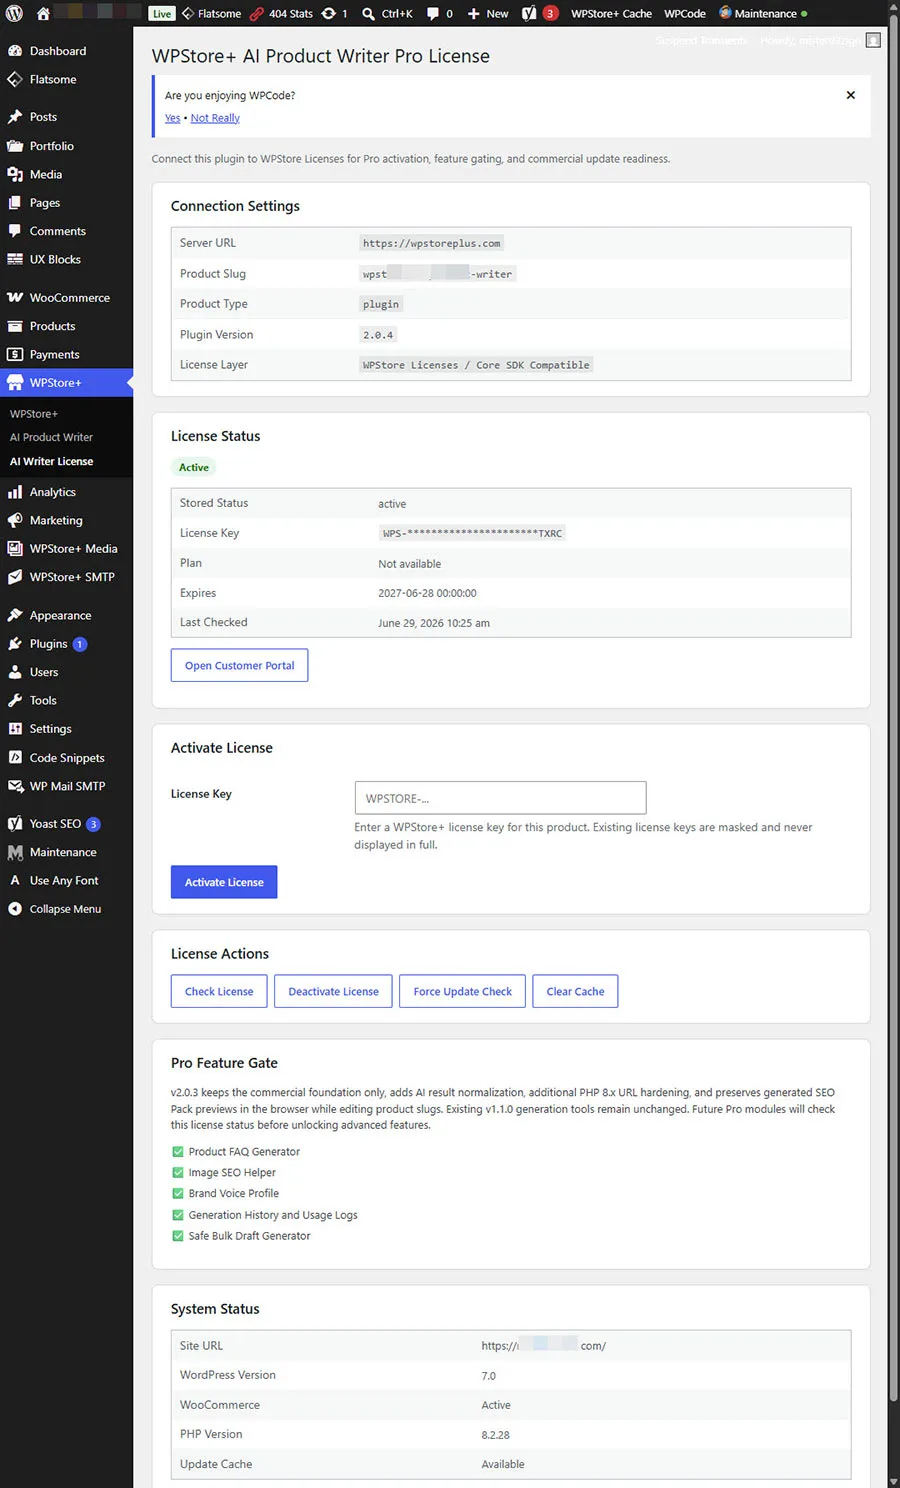Click the WPStore+ SMTP envelope icon

(15, 577)
